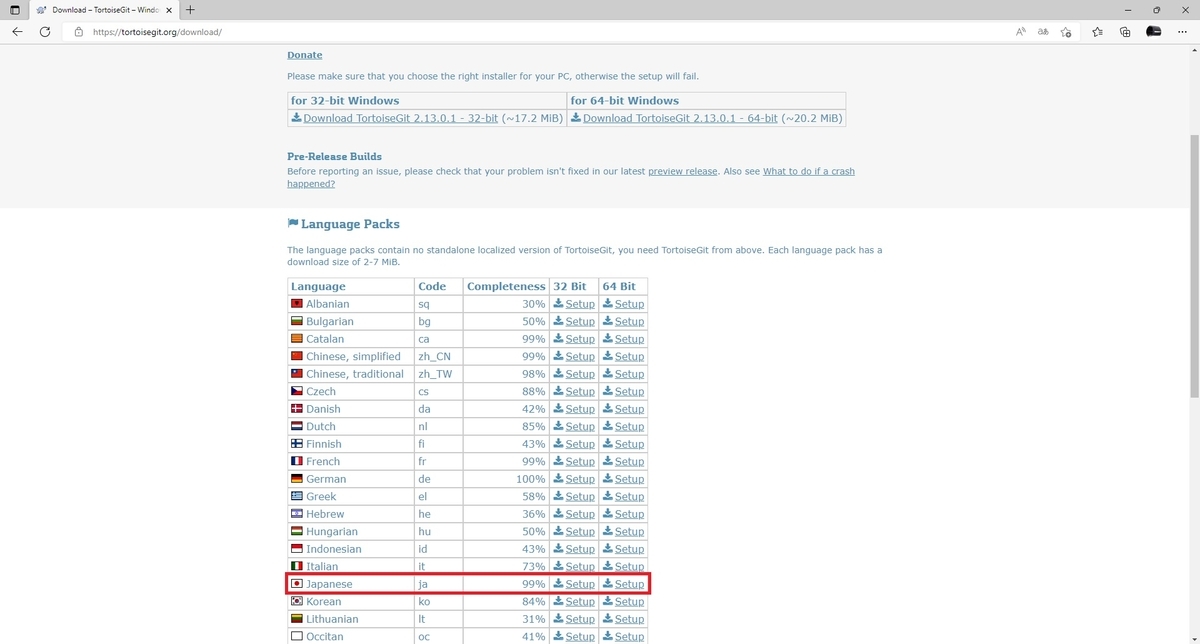The height and width of the screenshot is (644, 1200).
Task: Click the Translate page icon
Action: tap(1043, 32)
